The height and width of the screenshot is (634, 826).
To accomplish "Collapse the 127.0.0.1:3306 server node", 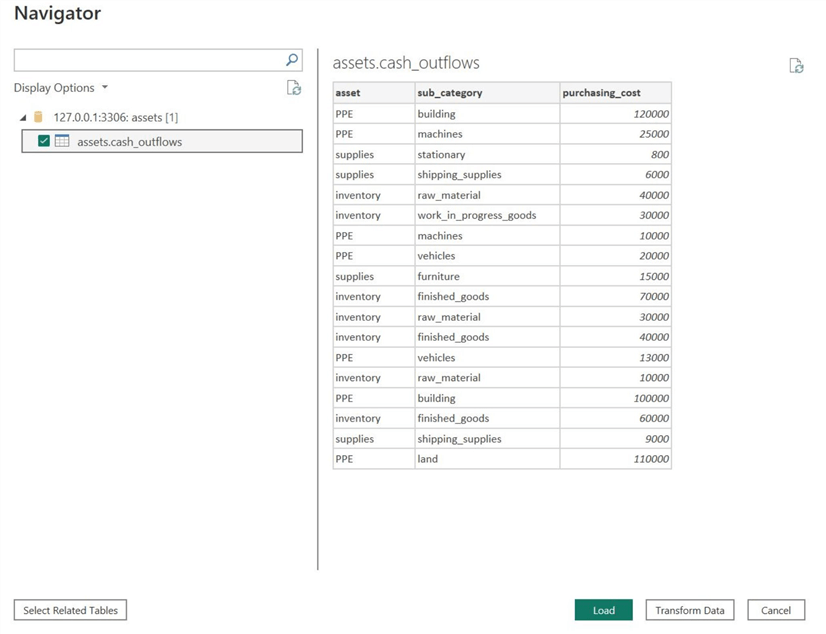I will (24, 118).
